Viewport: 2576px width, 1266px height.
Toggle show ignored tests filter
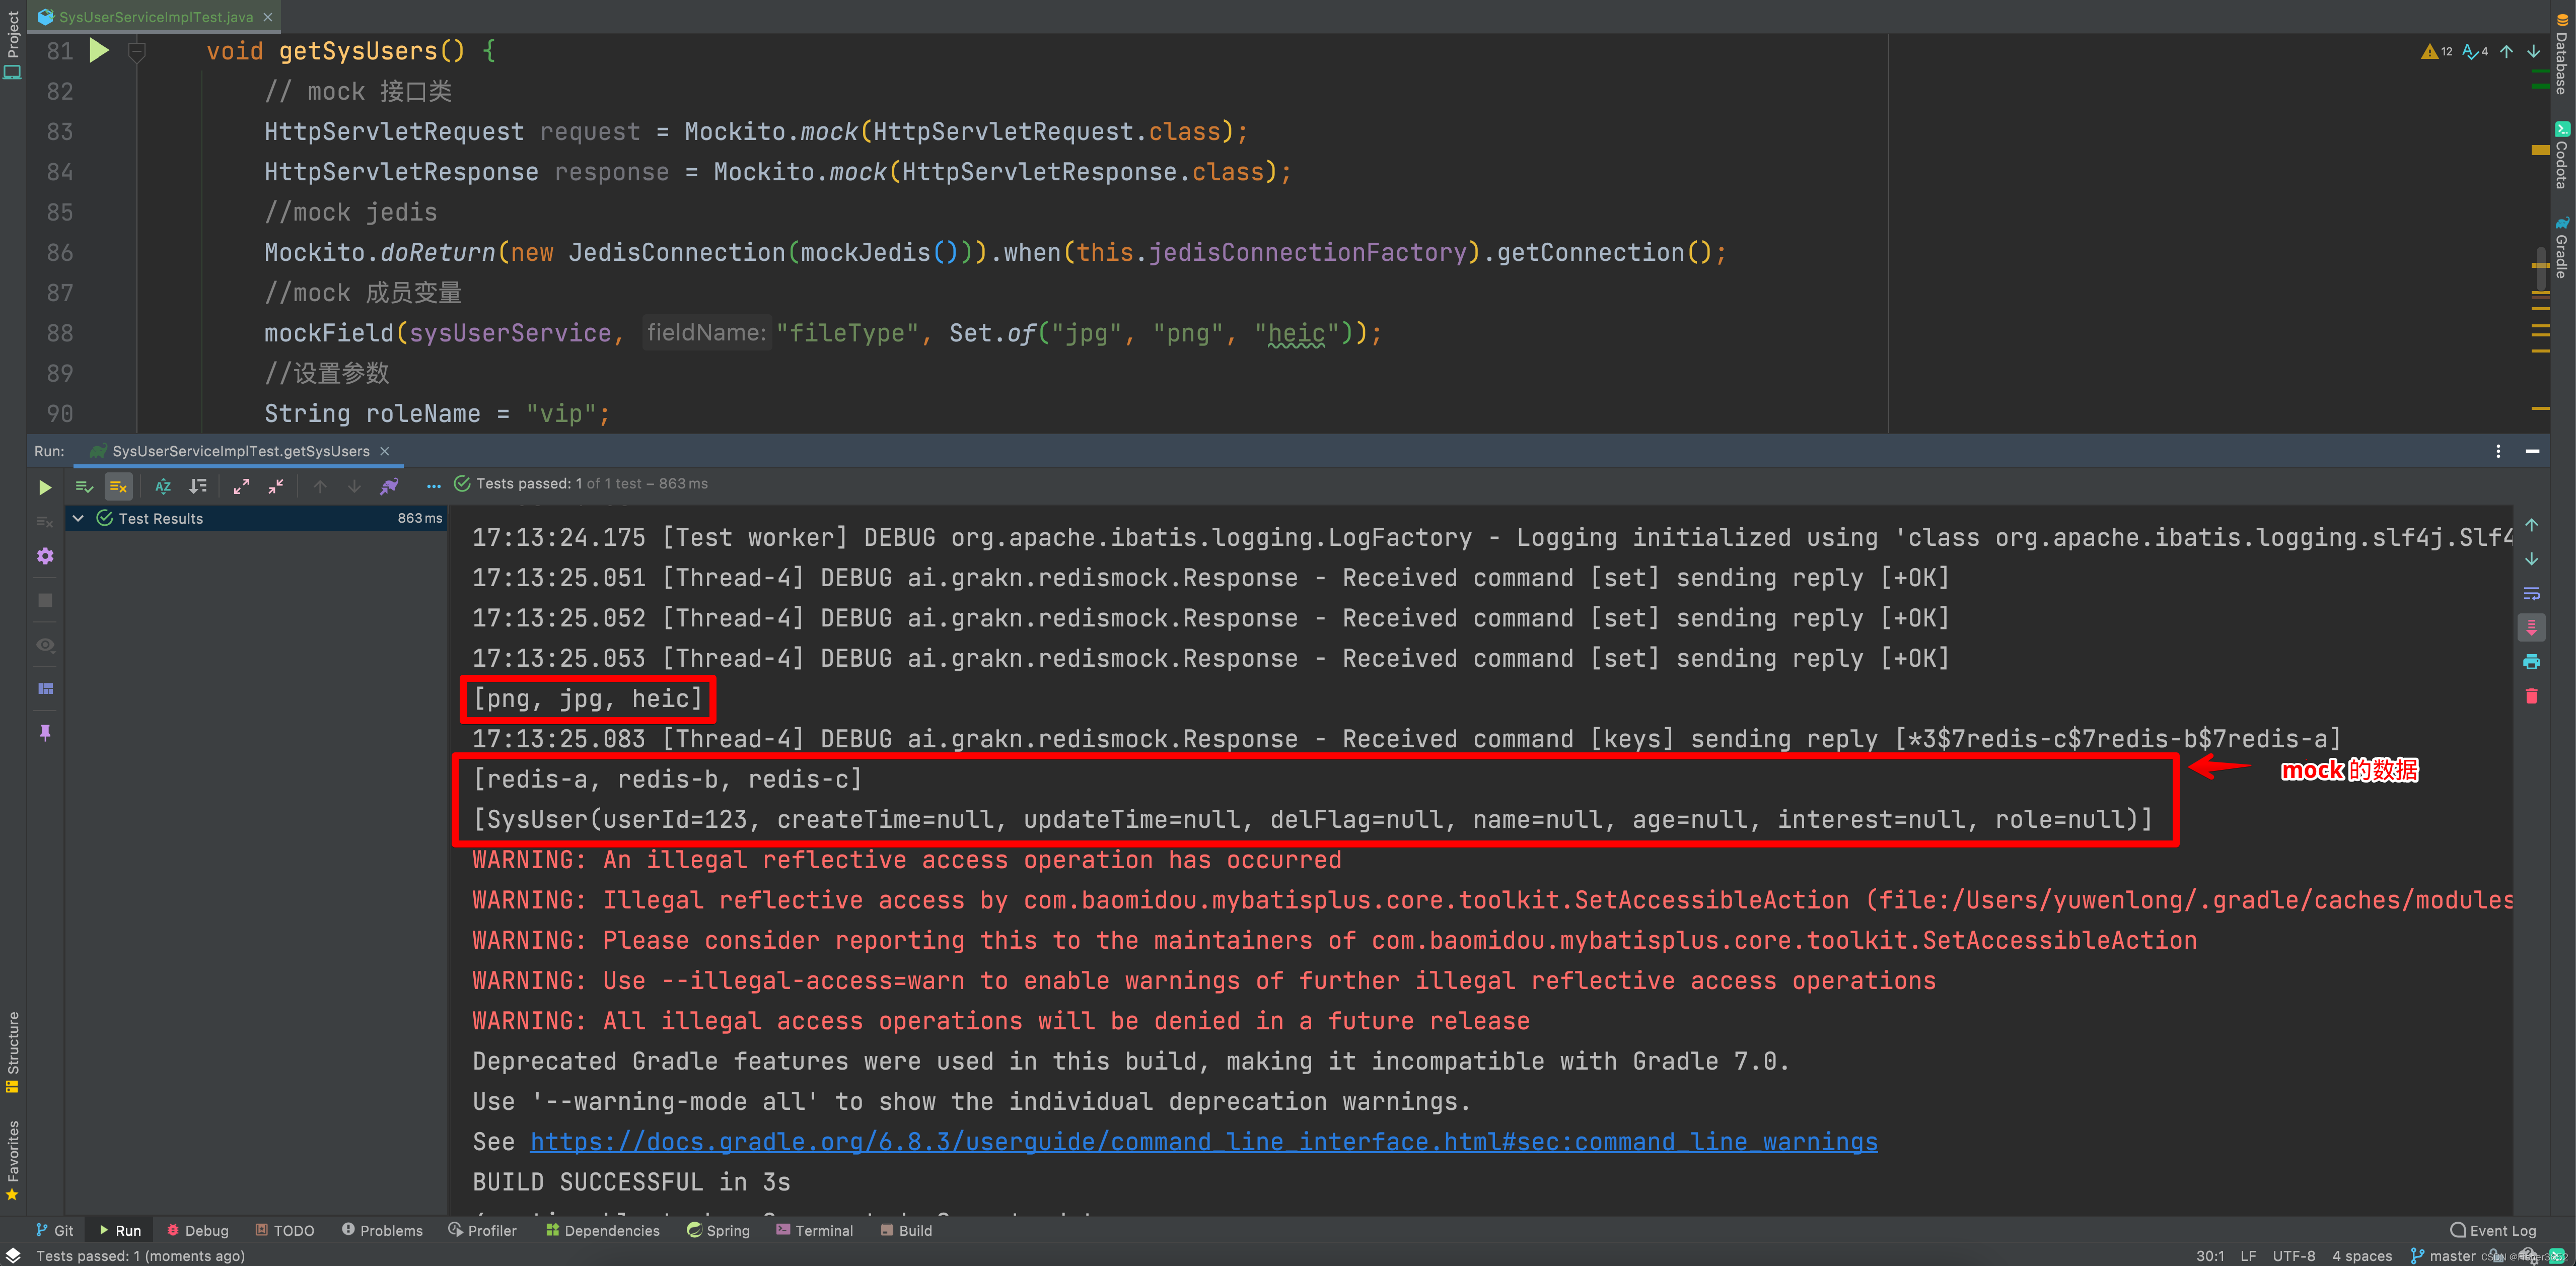(x=118, y=486)
